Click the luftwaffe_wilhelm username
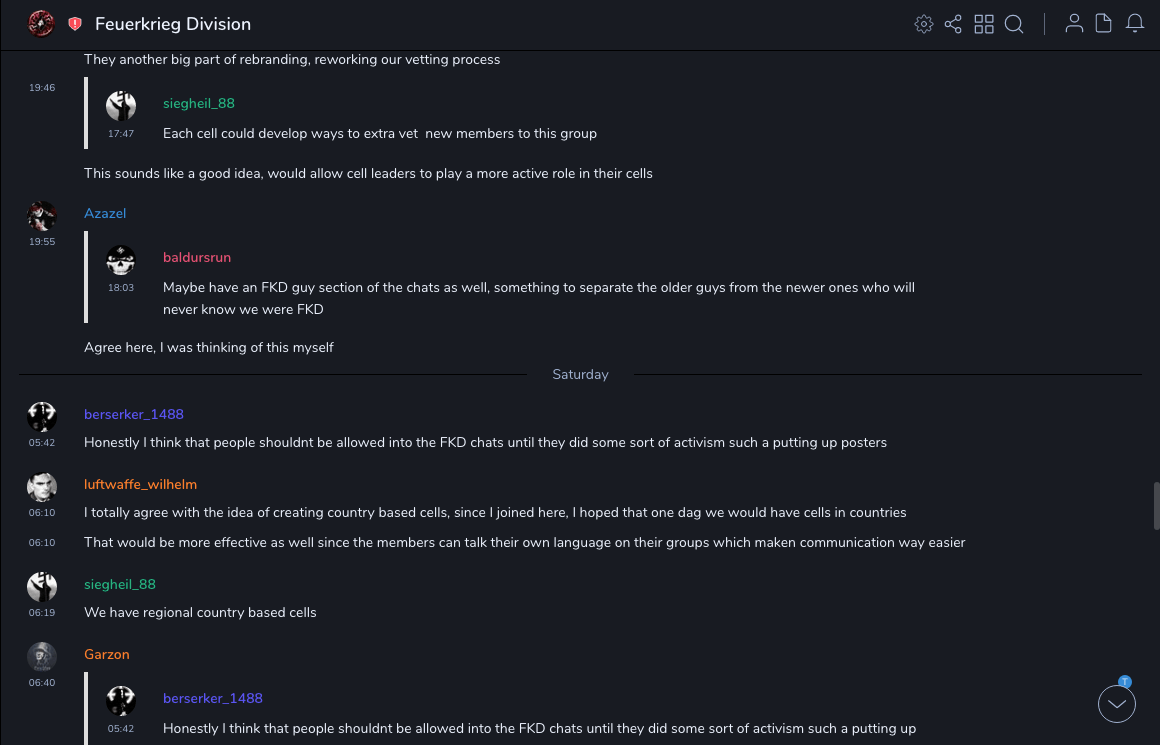The height and width of the screenshot is (745, 1160). click(x=140, y=485)
